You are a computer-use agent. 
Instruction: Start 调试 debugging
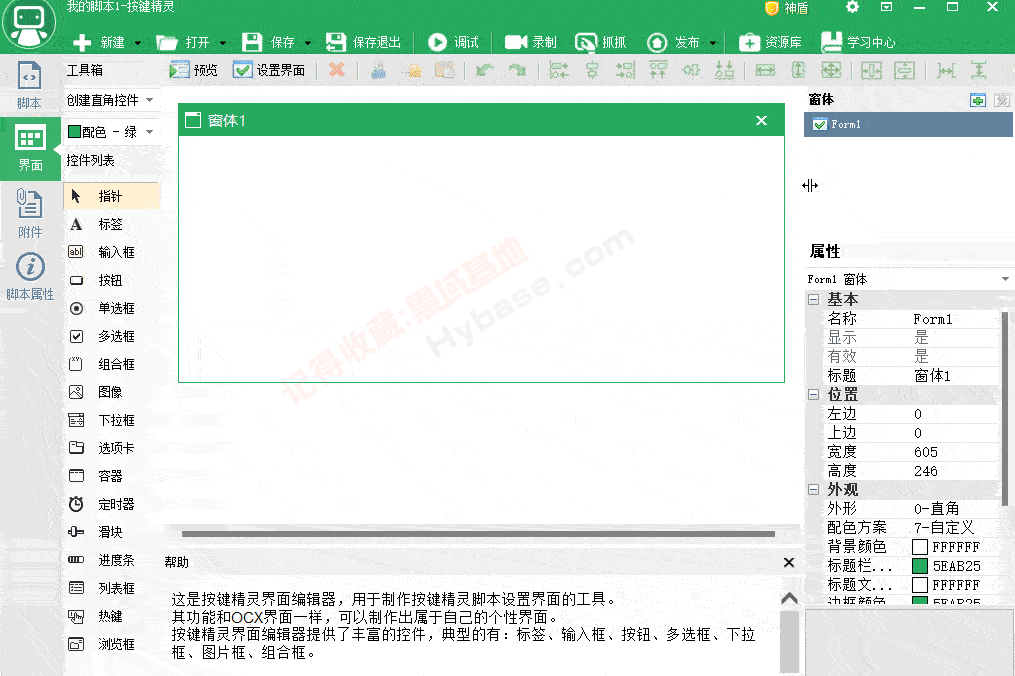pyautogui.click(x=453, y=42)
